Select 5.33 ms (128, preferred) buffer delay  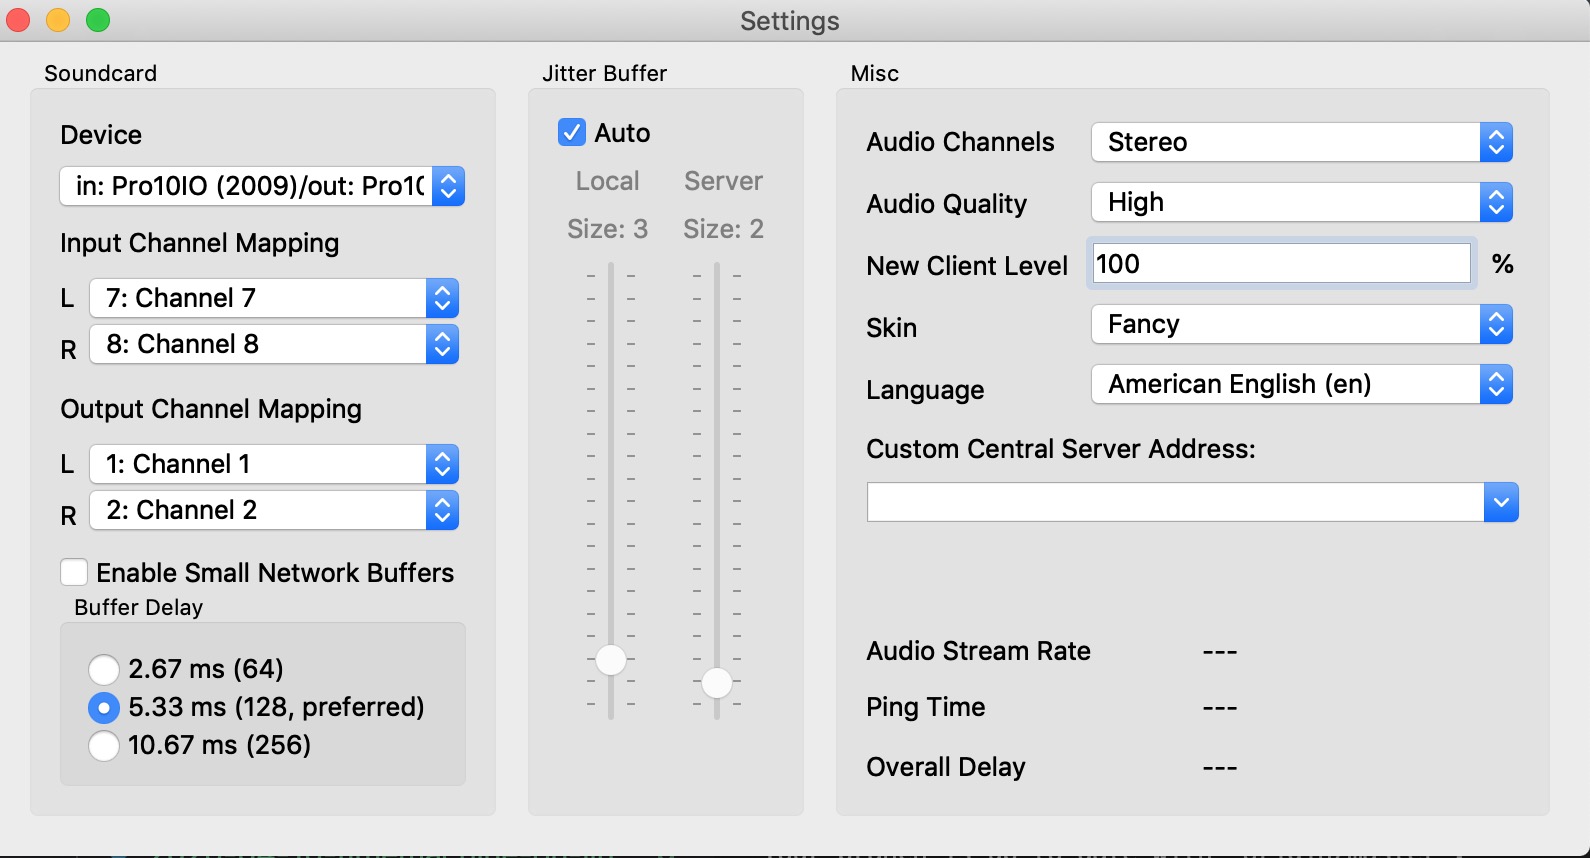104,707
